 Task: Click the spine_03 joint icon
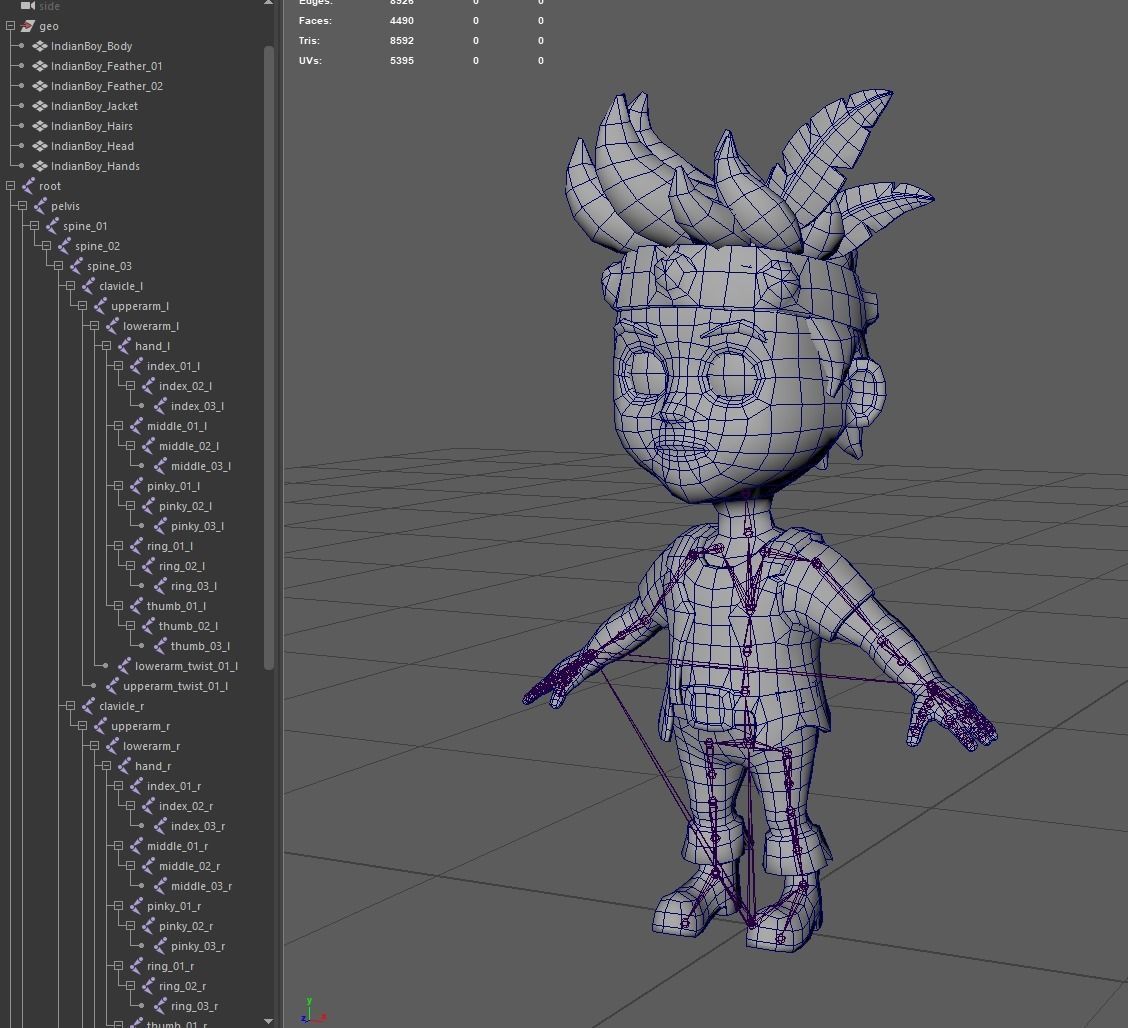point(76,266)
